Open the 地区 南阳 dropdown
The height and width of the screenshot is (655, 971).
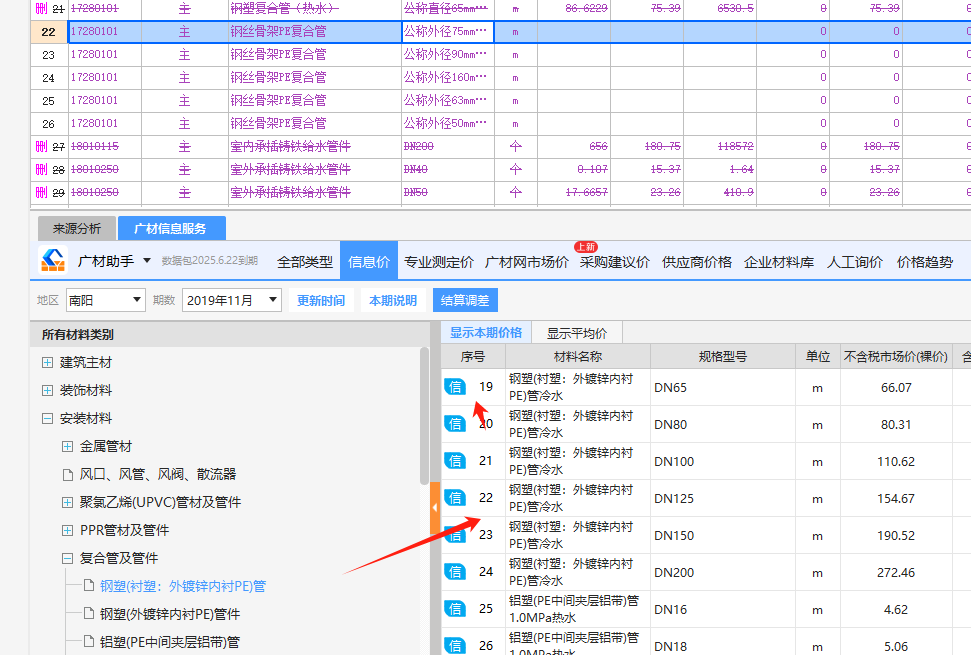tap(106, 300)
